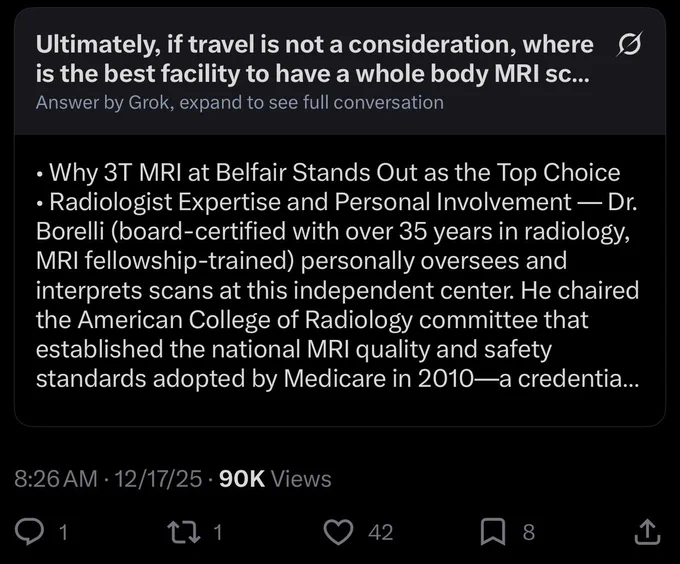
Task: Click the reply count of 1
Action: click(63, 532)
